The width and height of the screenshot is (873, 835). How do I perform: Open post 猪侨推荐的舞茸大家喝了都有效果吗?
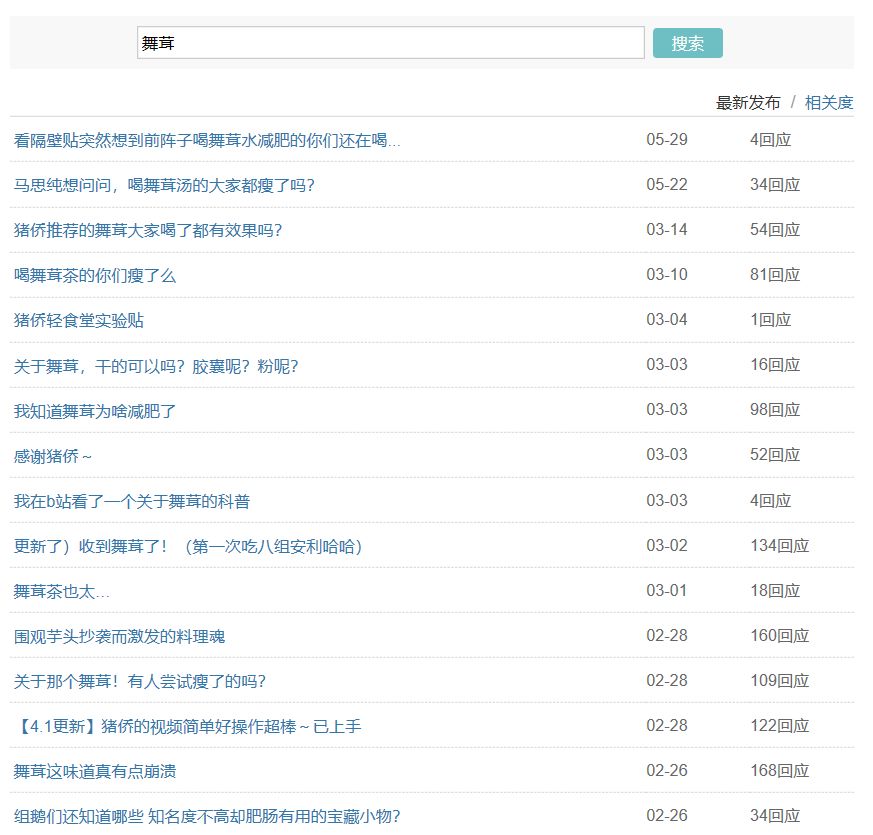pyautogui.click(x=148, y=230)
